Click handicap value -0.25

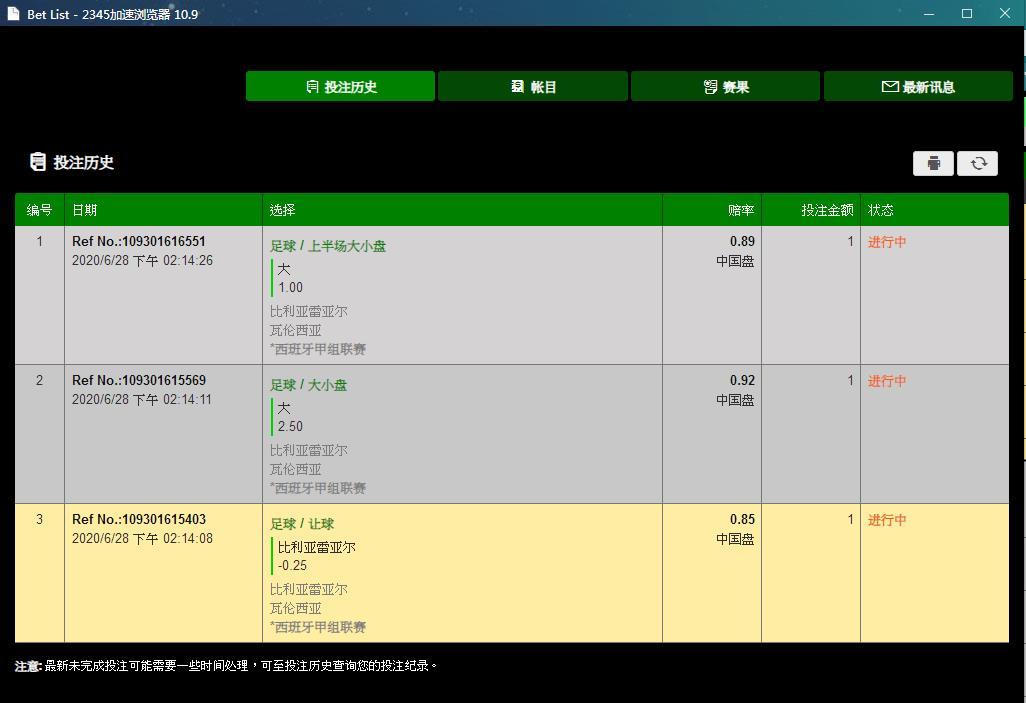pyautogui.click(x=292, y=566)
